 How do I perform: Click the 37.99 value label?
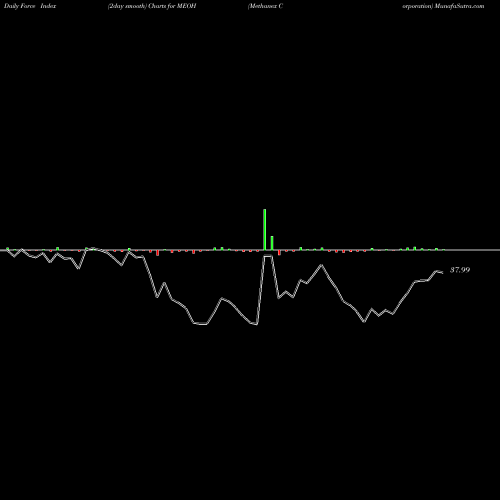point(460,270)
